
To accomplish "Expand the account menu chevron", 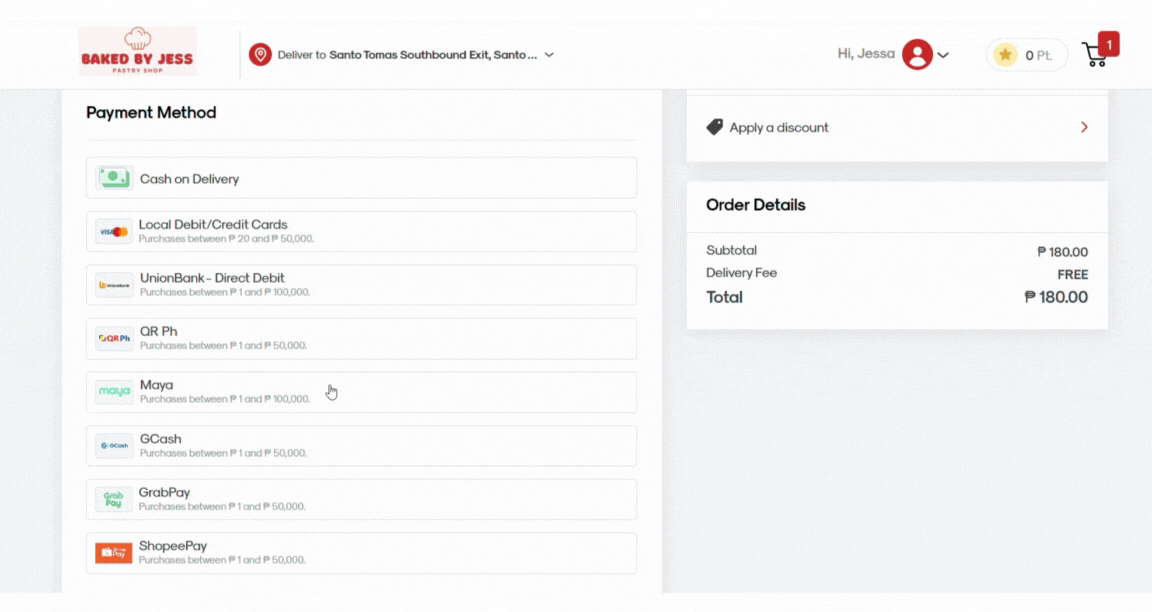I will tap(943, 55).
